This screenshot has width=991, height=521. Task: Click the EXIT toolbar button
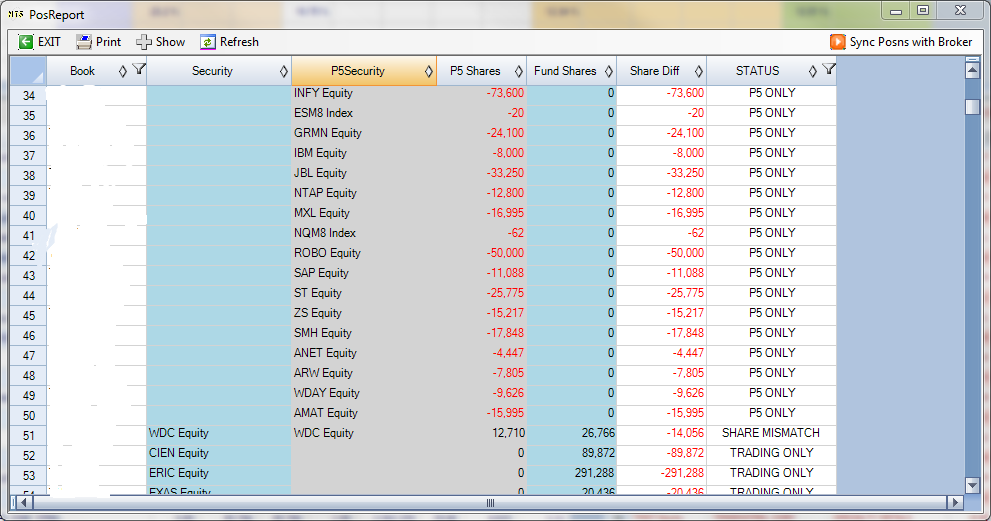[x=39, y=42]
